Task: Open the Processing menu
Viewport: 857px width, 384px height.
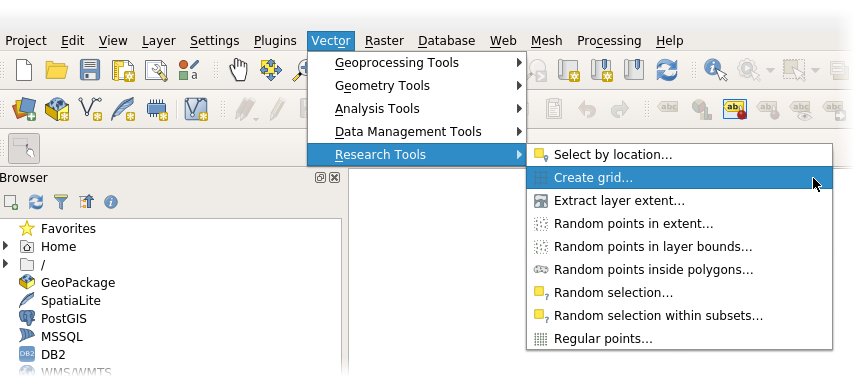Action: 609,41
